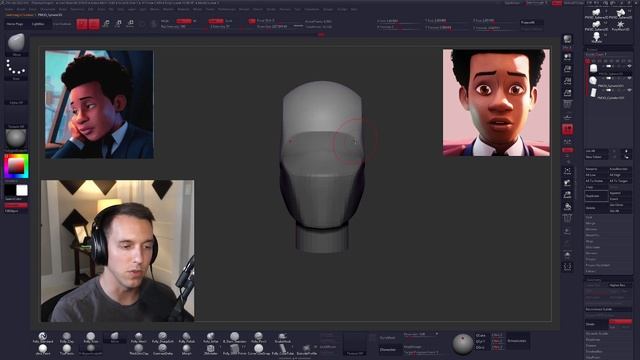Toggle Live Boolean mode
This screenshot has width=640, height=360.
click(62, 24)
